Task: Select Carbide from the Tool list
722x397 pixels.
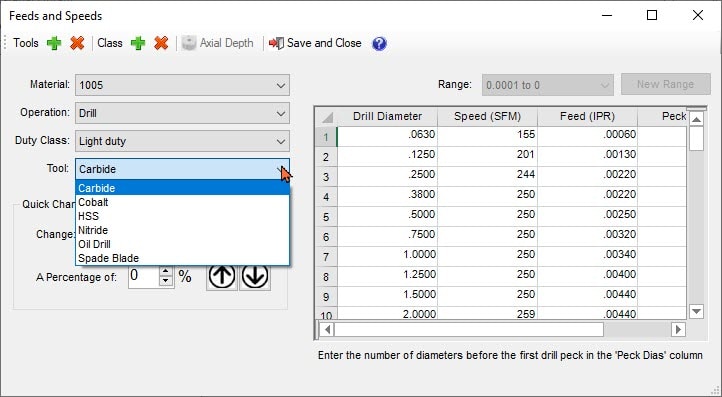Action: pos(182,188)
